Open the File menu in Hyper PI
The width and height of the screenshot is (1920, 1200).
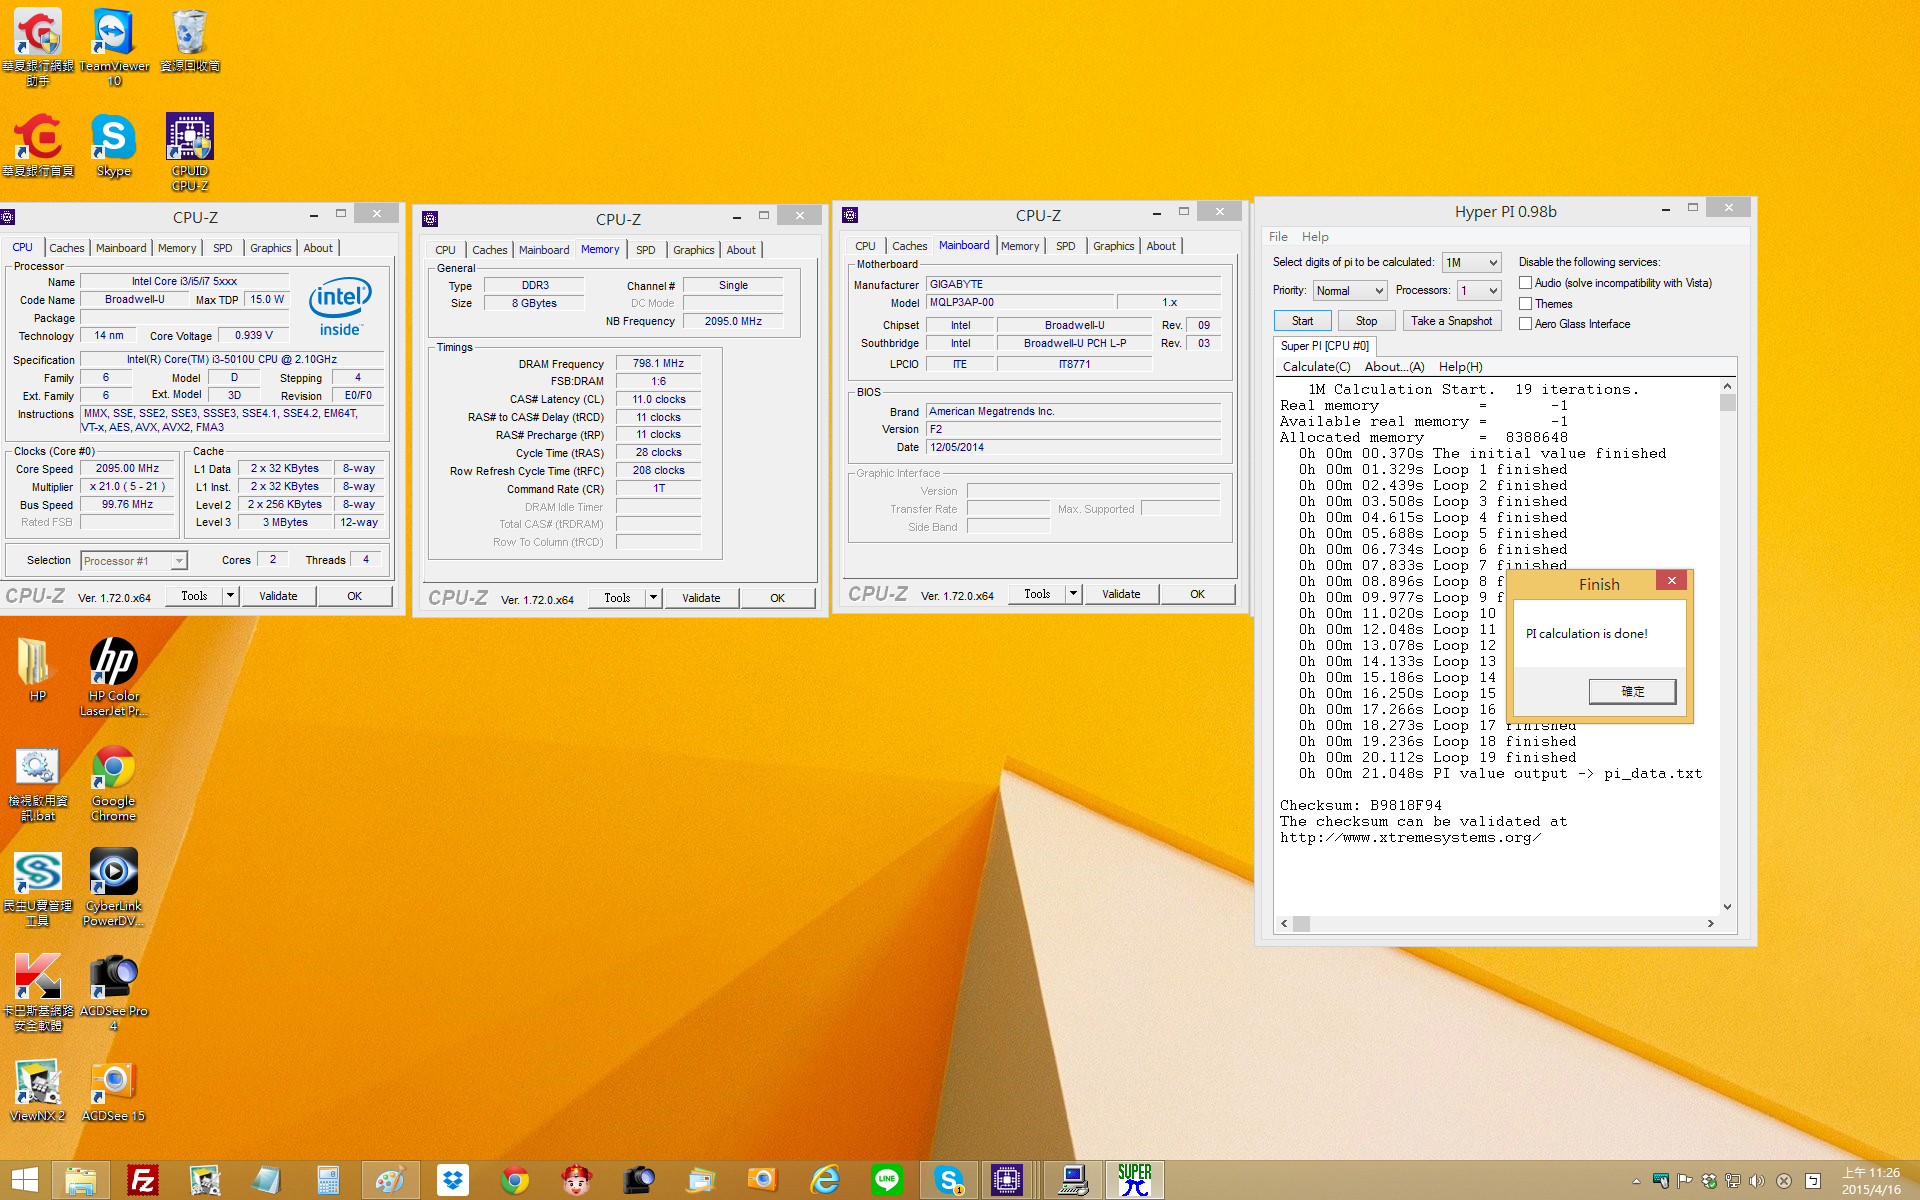pos(1278,237)
